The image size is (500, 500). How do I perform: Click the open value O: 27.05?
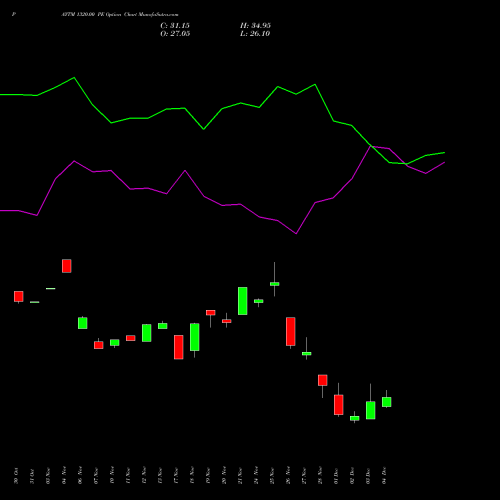coord(175,34)
